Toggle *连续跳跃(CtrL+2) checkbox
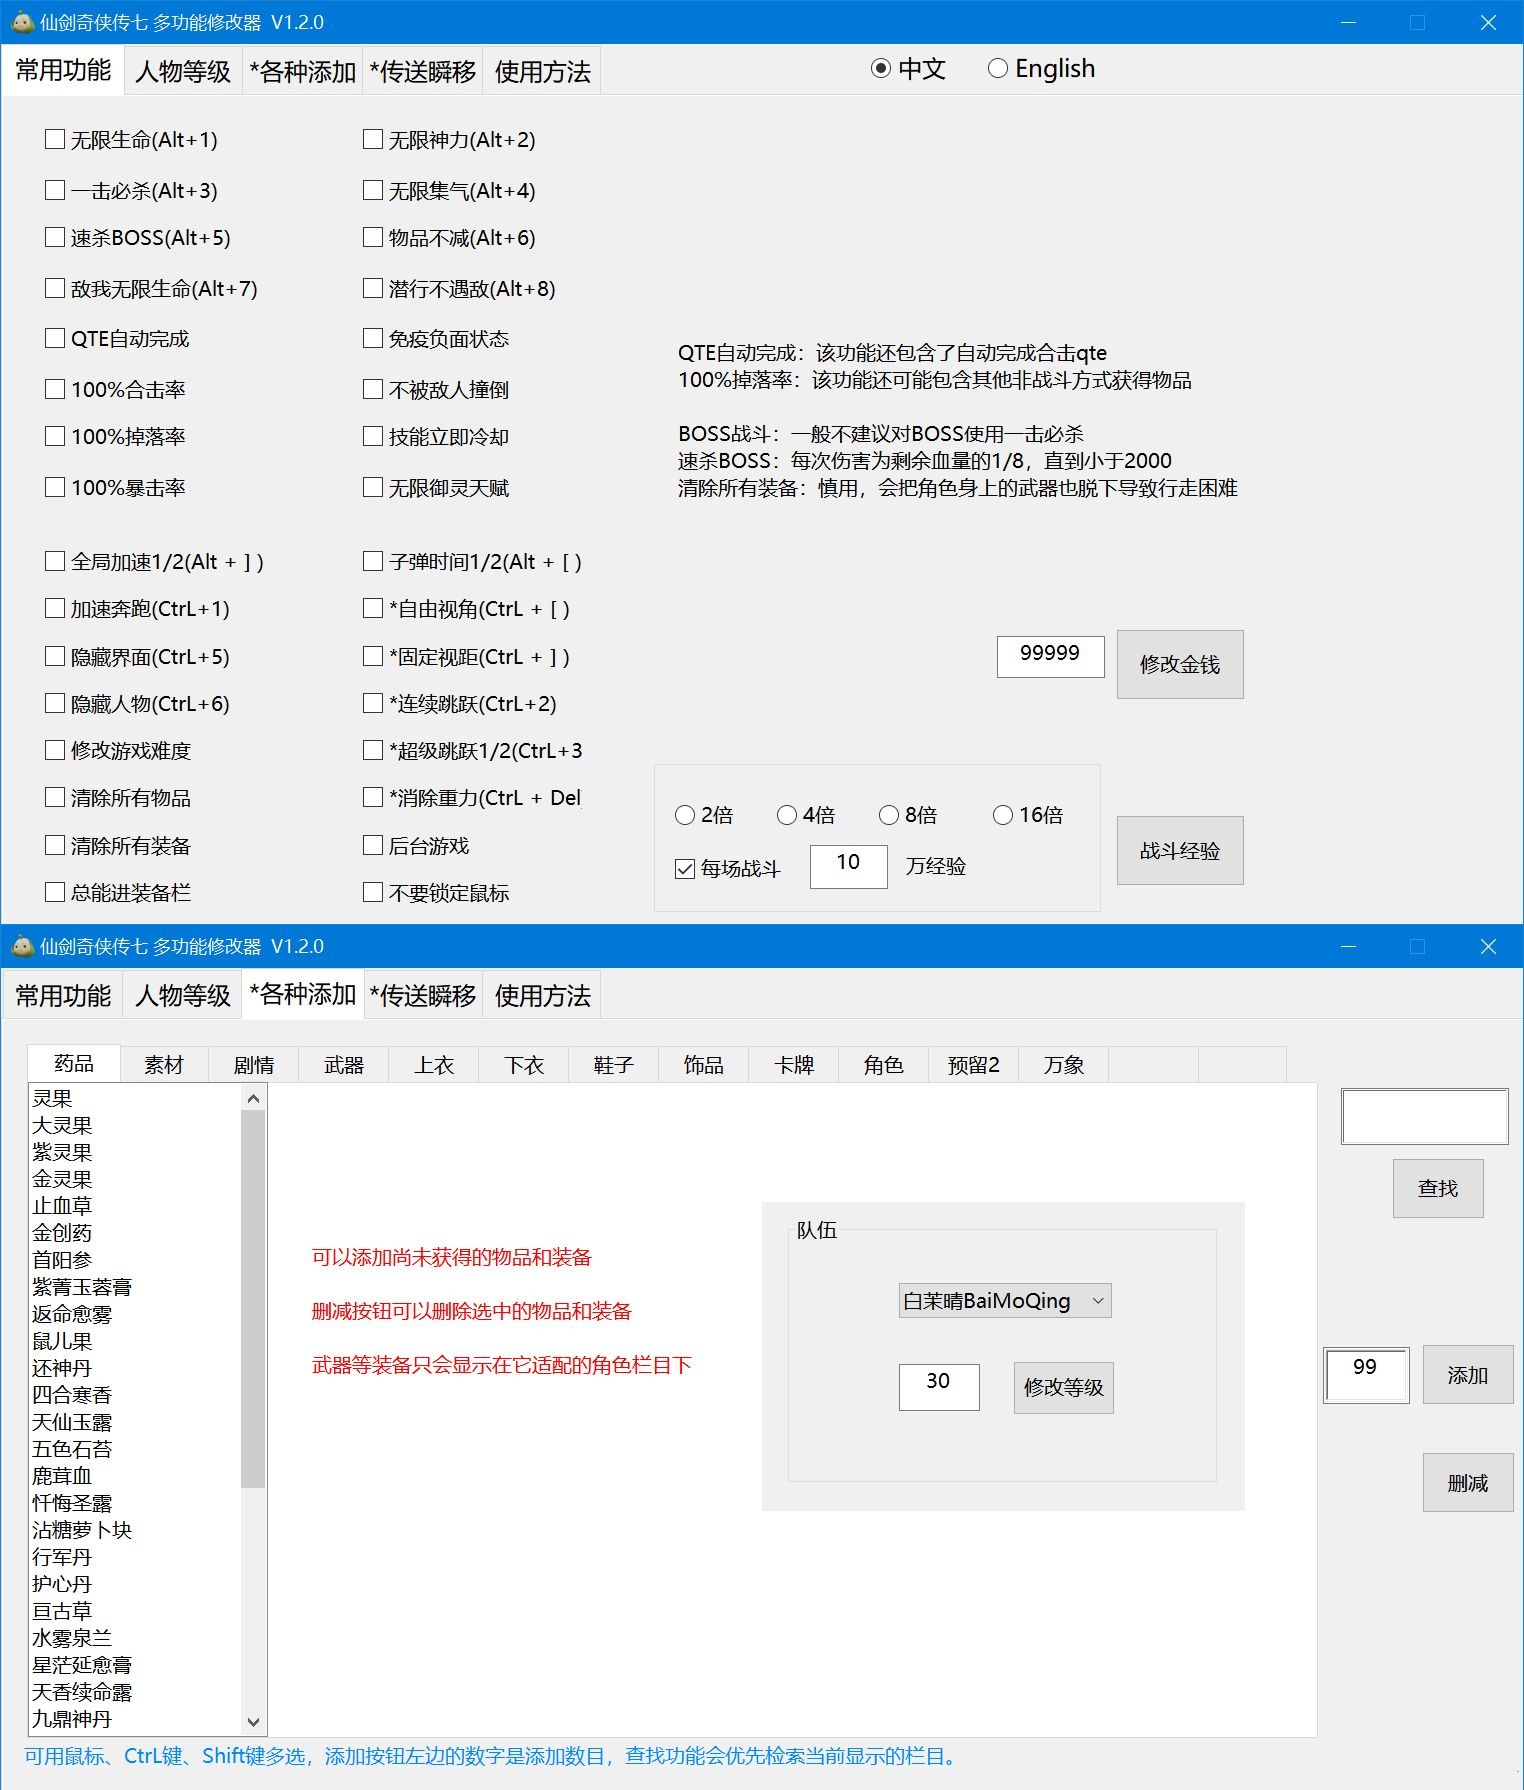 tap(373, 703)
